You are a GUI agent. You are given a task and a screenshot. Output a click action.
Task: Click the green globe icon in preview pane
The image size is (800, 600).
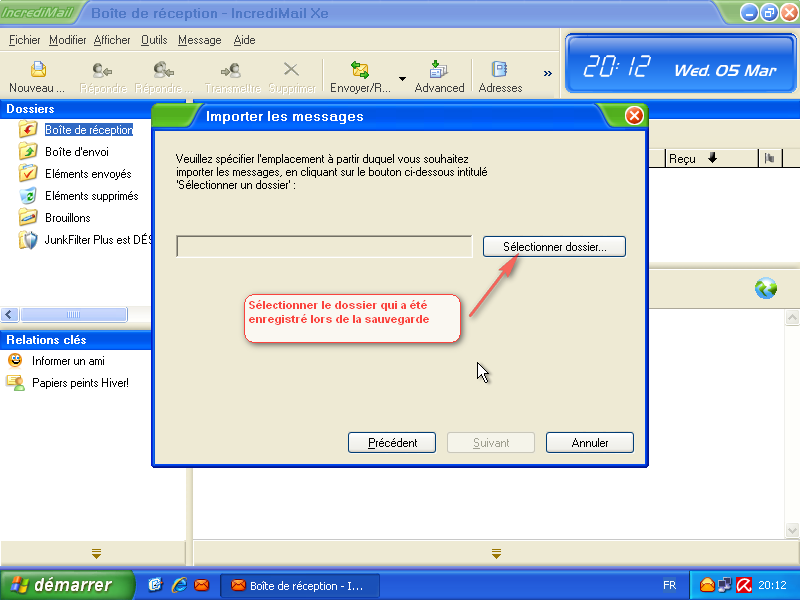point(766,288)
